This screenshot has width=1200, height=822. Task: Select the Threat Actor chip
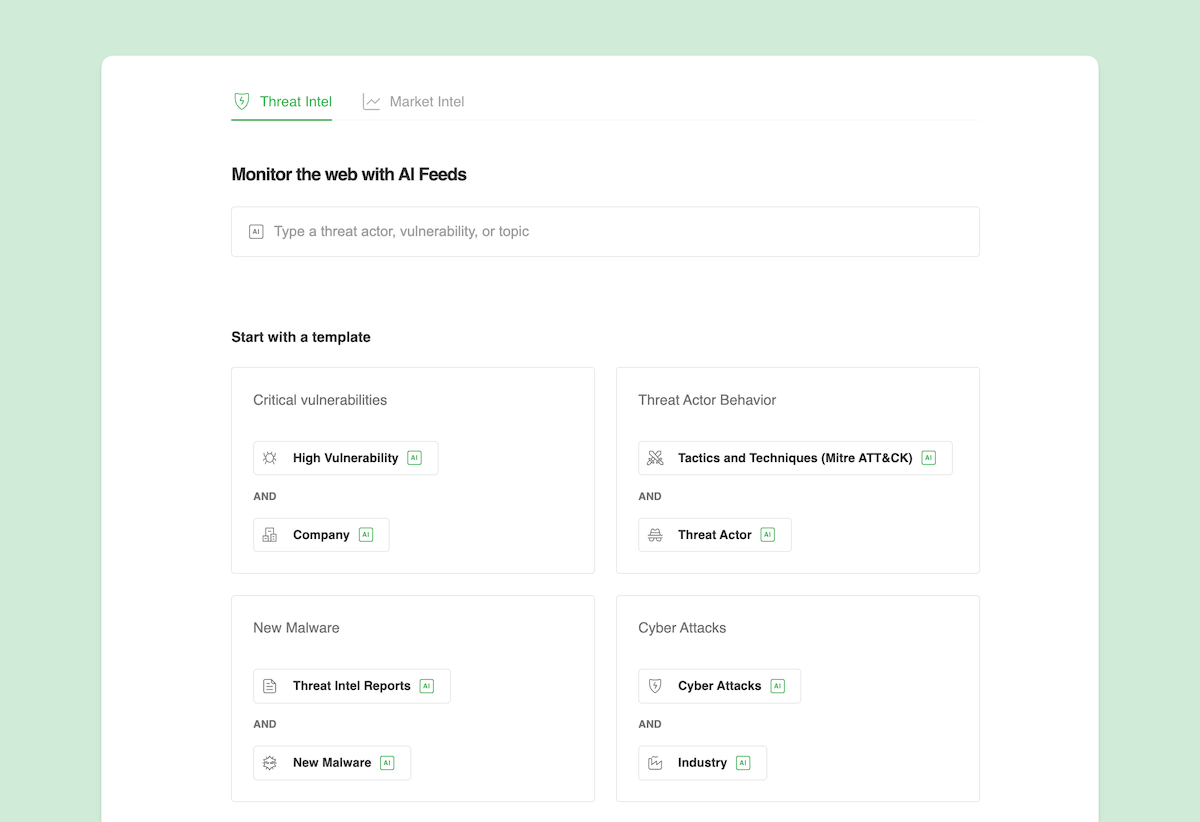(x=715, y=535)
